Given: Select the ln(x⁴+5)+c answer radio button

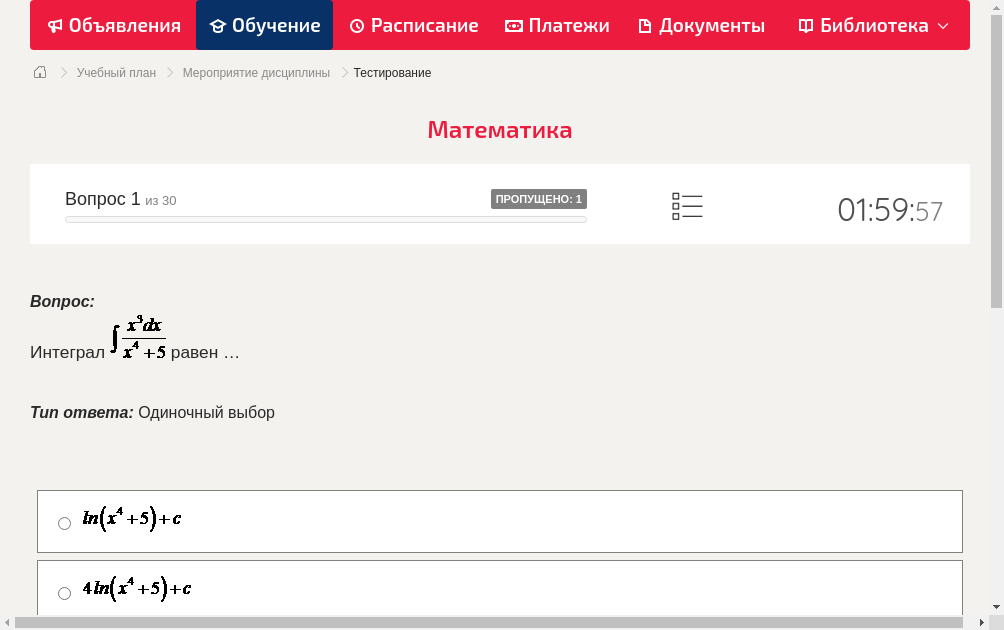Looking at the screenshot, I should click(x=64, y=523).
